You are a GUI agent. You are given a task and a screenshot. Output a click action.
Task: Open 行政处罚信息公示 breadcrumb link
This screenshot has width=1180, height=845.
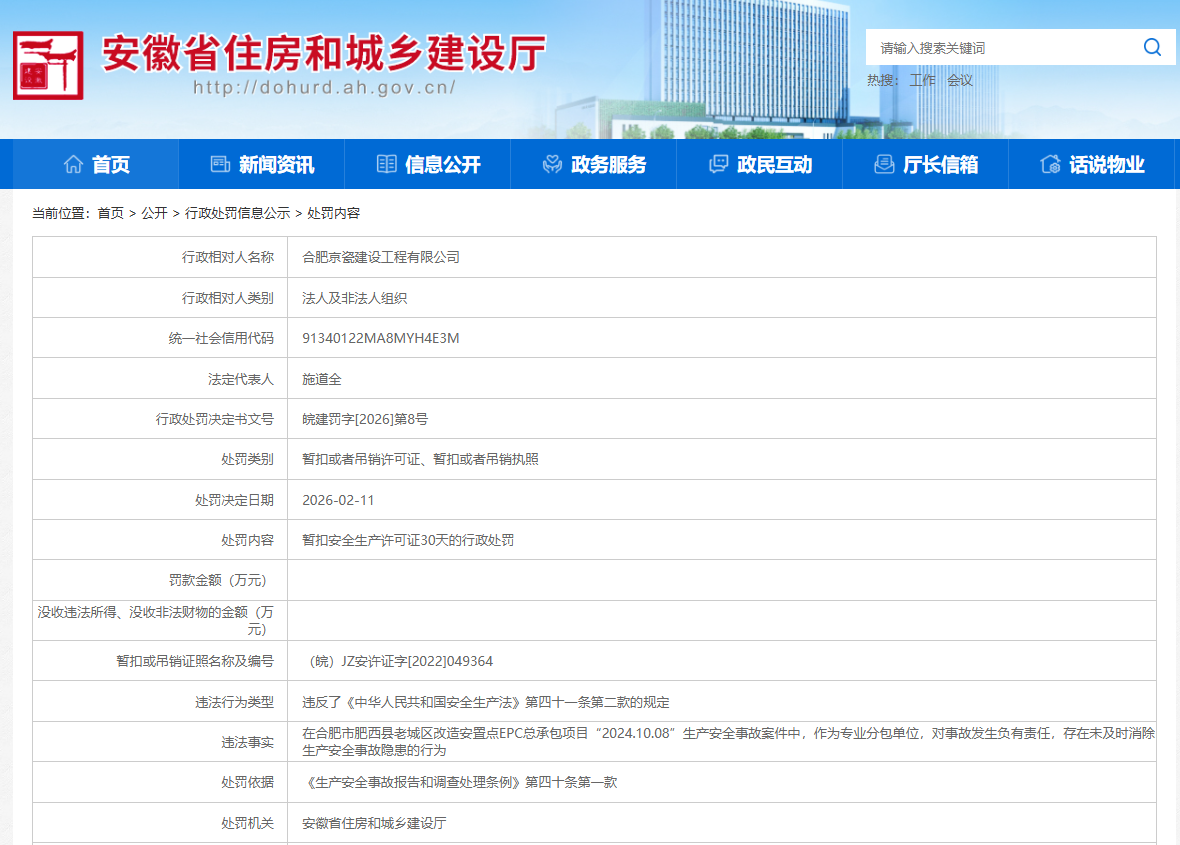tap(237, 213)
